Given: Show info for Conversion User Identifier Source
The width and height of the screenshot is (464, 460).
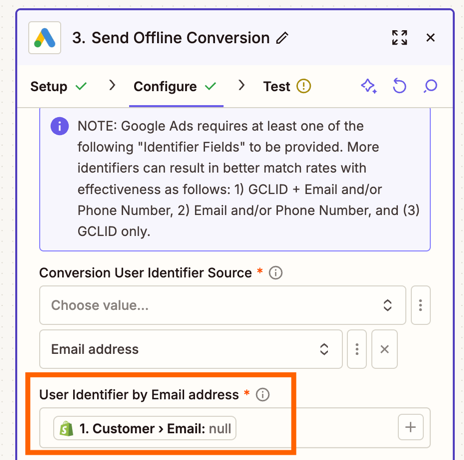Looking at the screenshot, I should pos(276,273).
